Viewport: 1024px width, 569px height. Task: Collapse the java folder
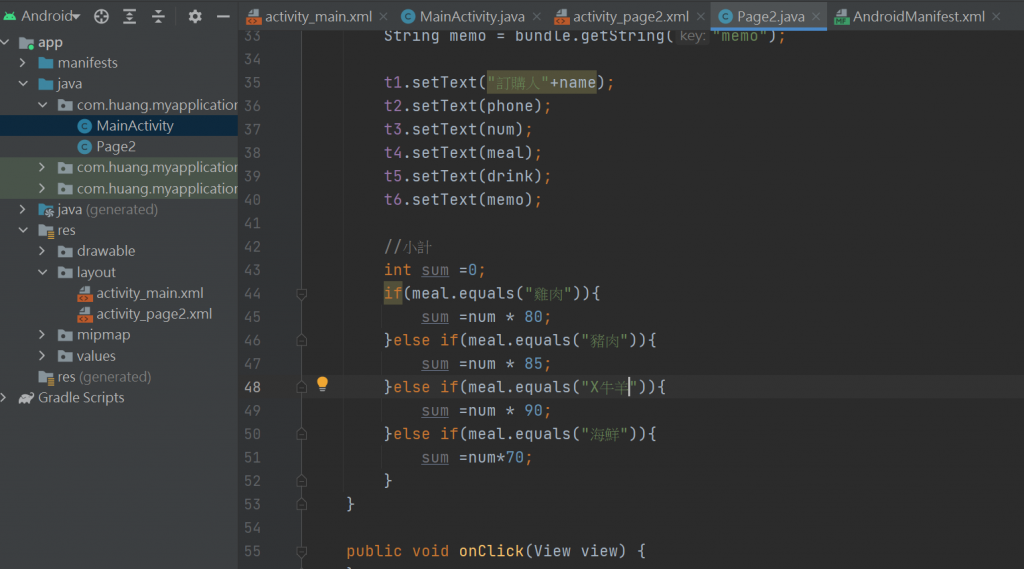(23, 84)
